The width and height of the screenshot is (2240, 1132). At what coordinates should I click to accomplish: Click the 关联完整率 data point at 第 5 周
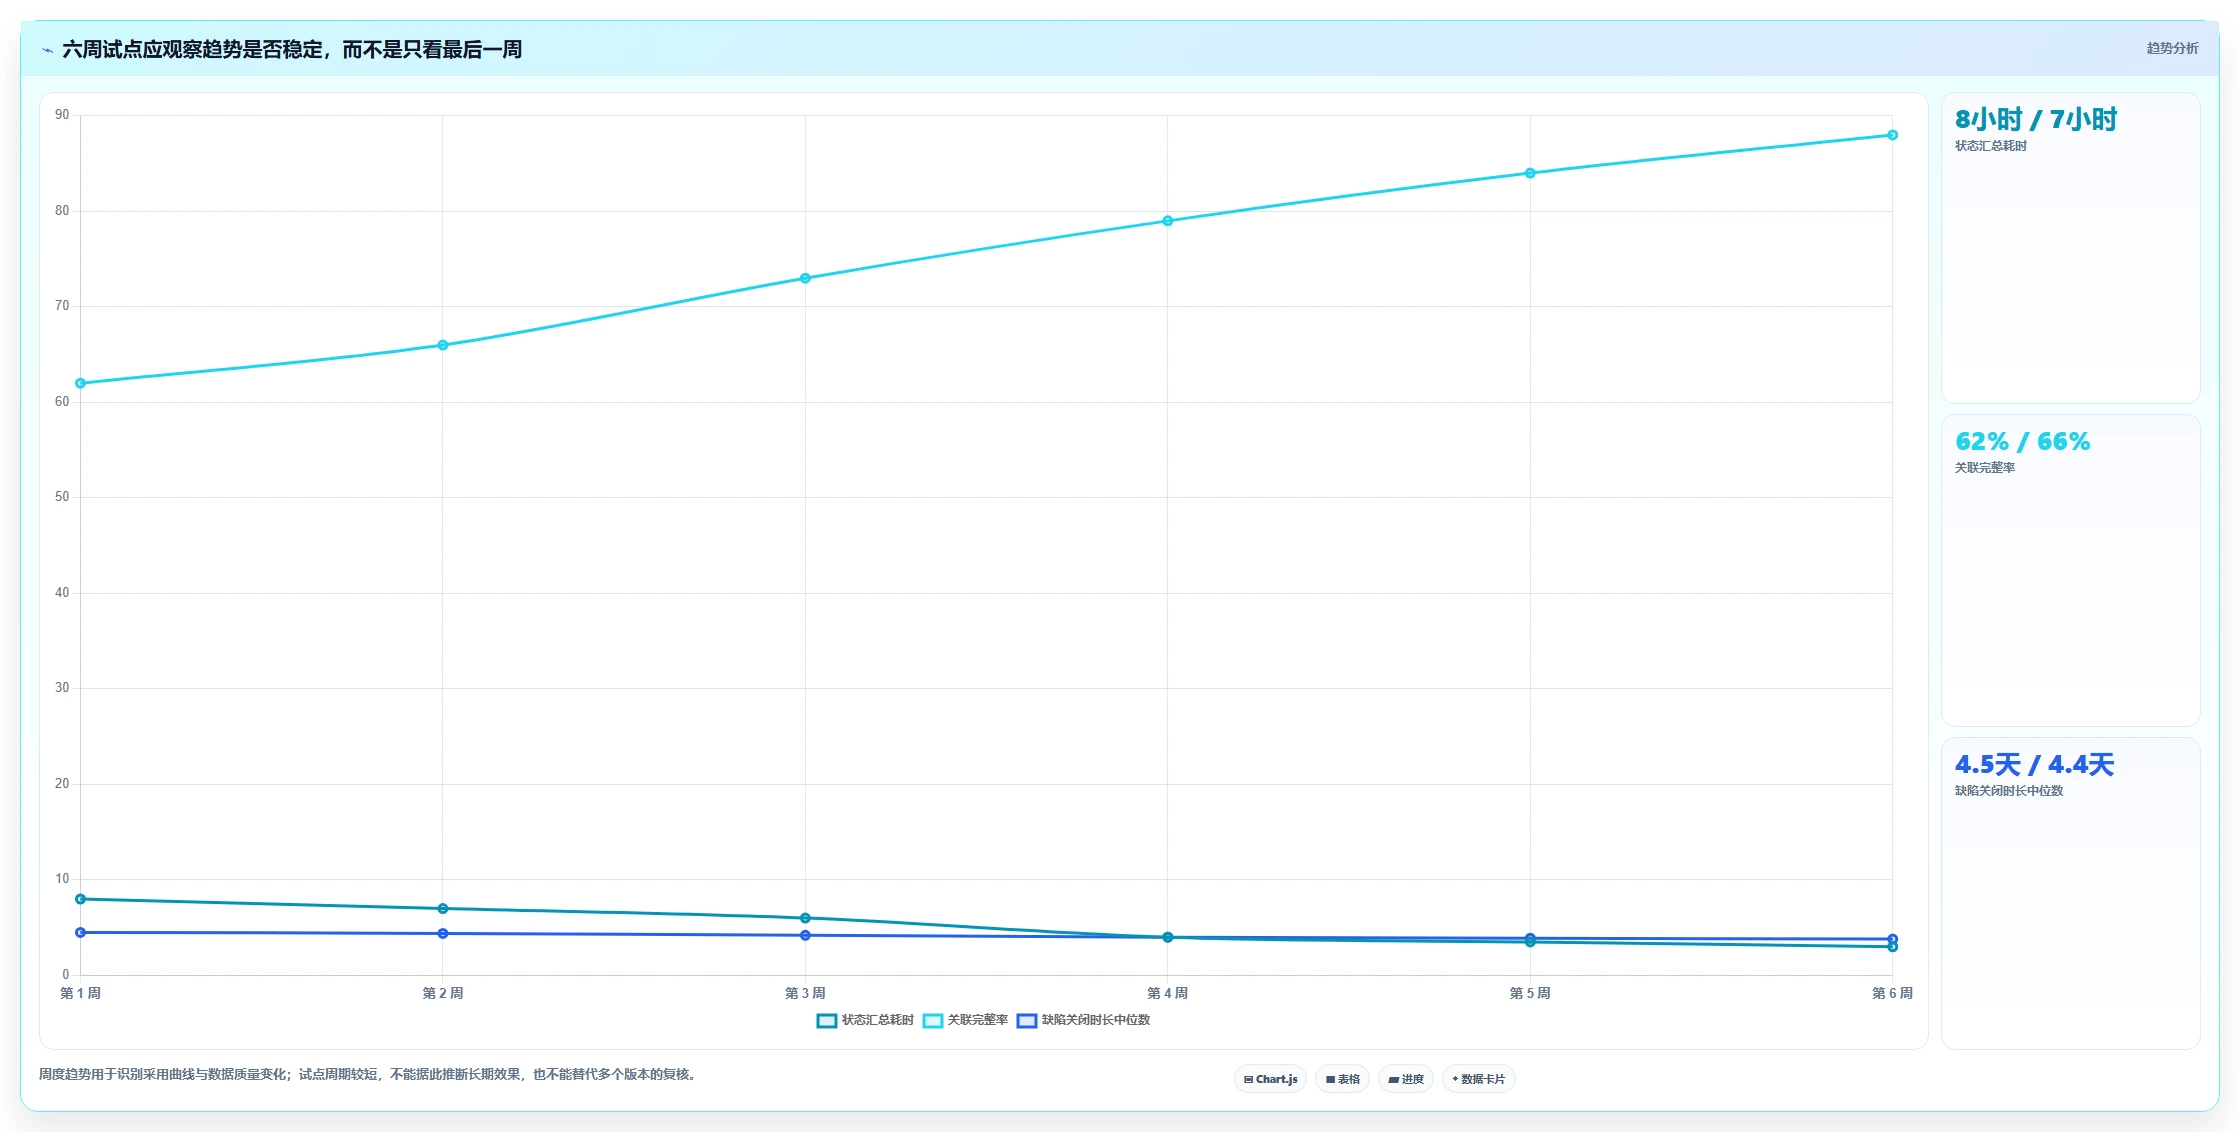pos(1530,173)
